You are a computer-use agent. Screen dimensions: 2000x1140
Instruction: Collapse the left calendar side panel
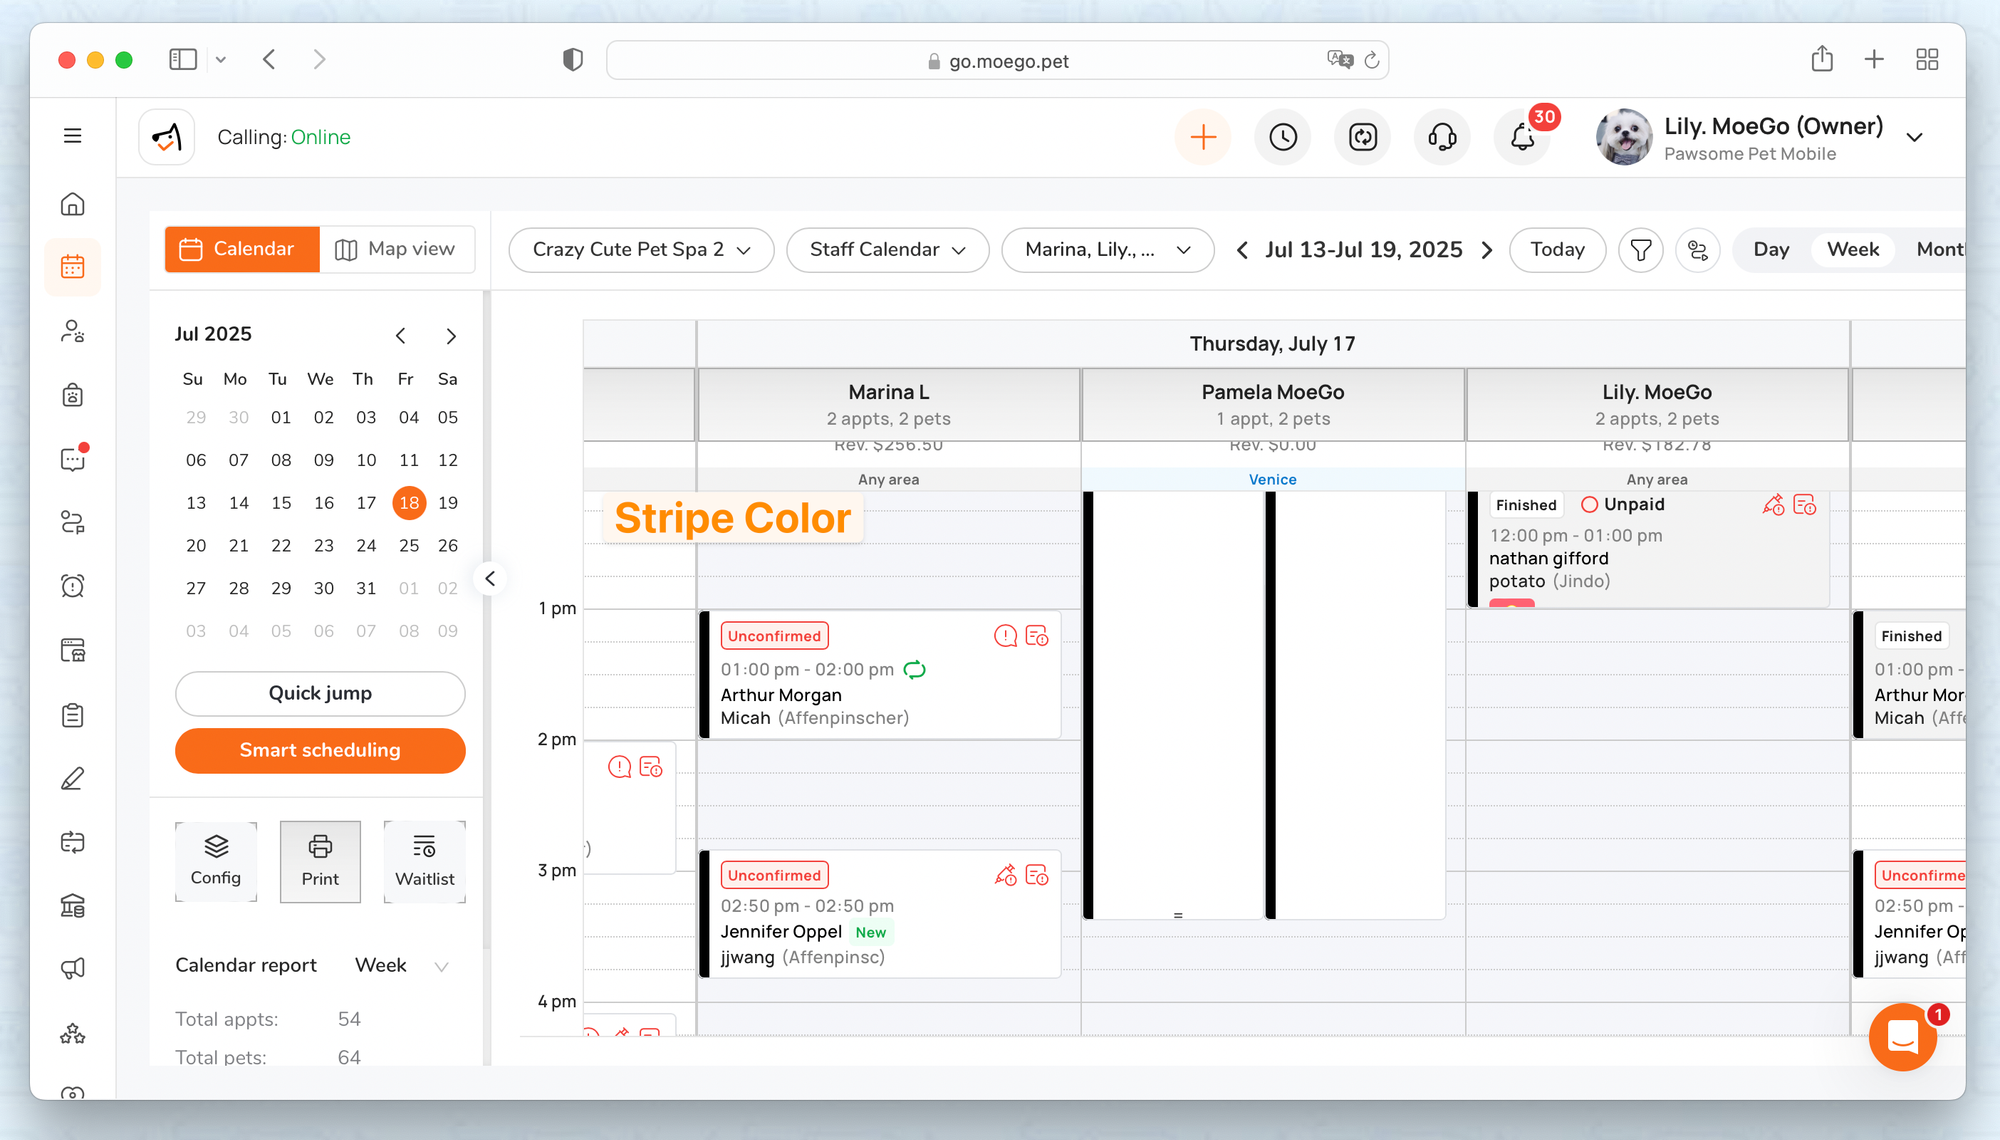pyautogui.click(x=490, y=578)
